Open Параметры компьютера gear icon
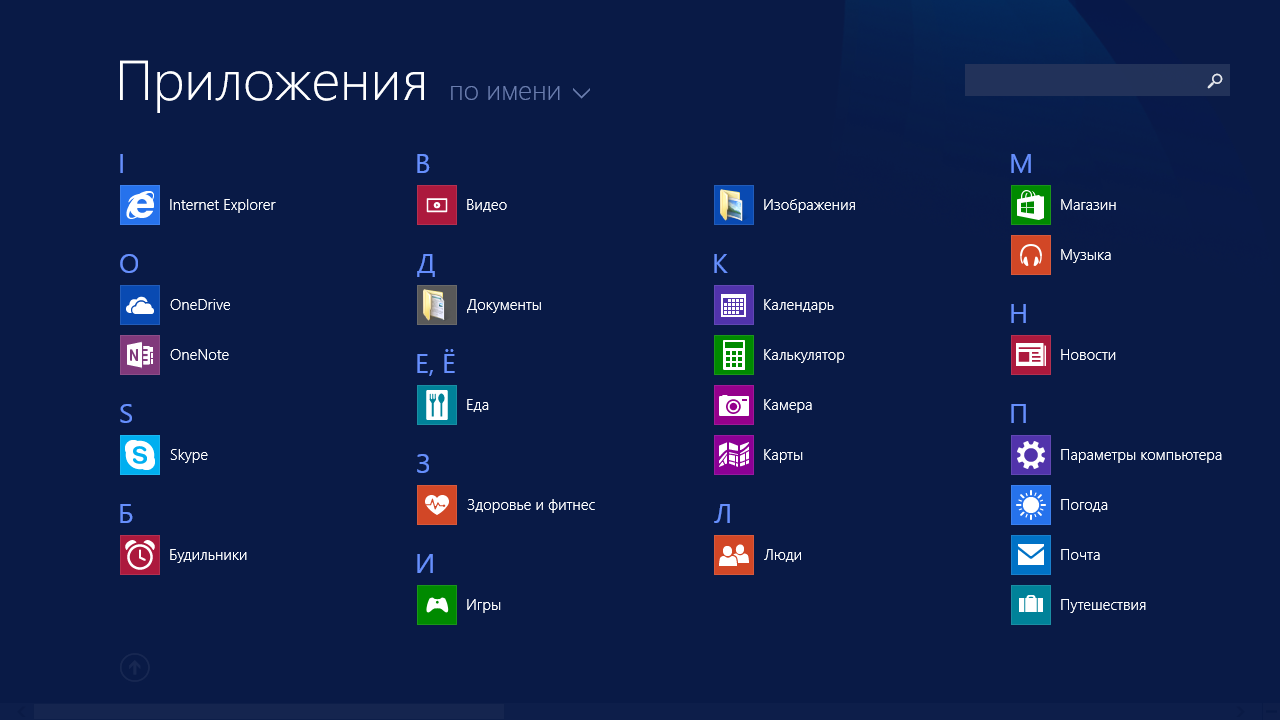 (x=1031, y=455)
